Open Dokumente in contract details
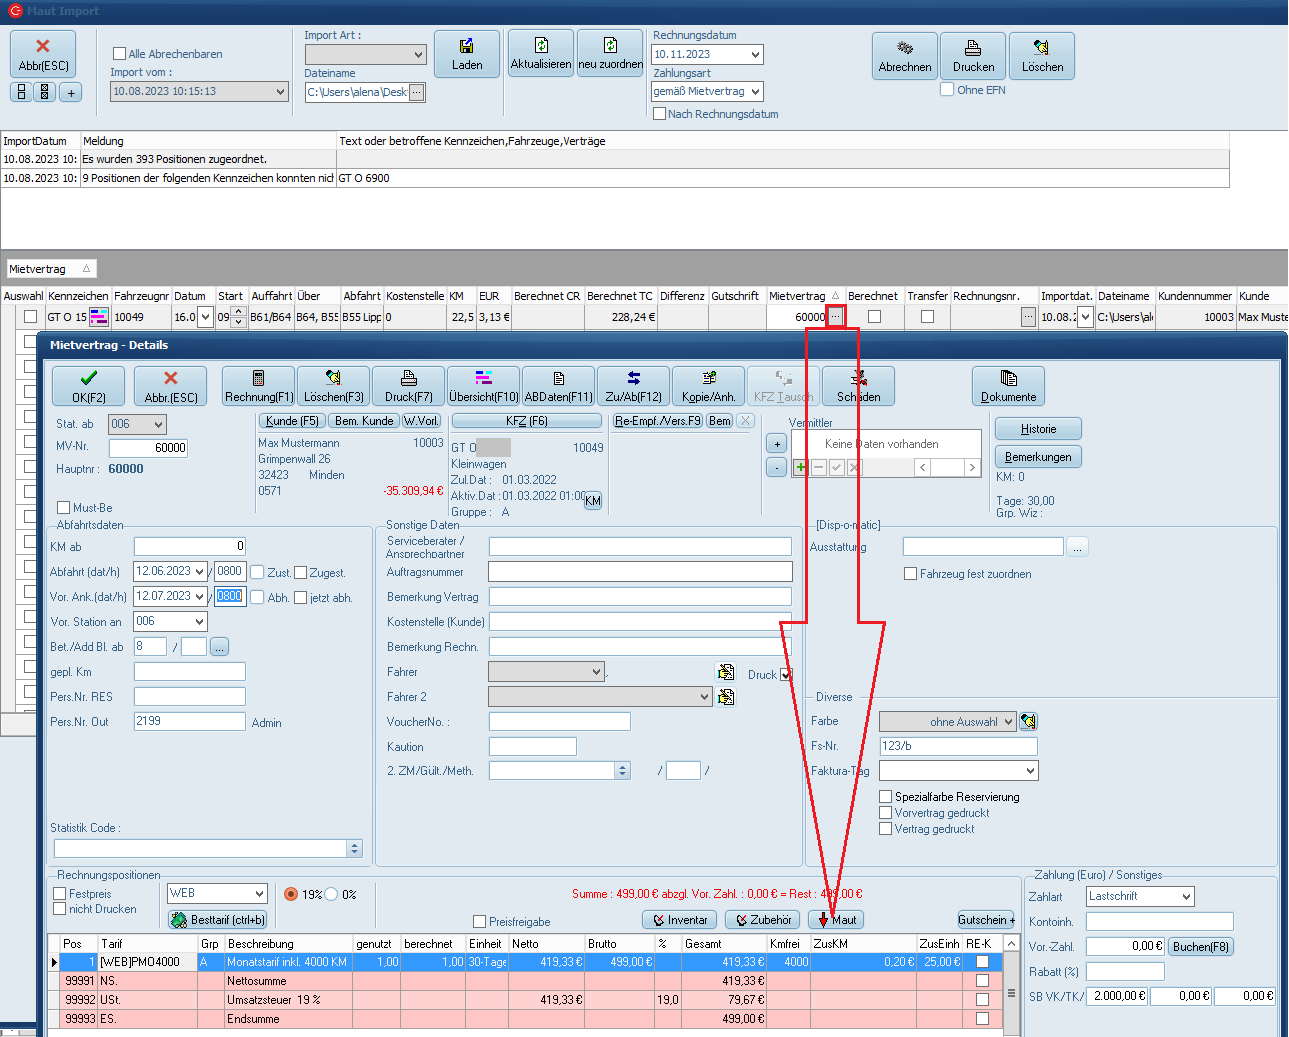 1008,386
